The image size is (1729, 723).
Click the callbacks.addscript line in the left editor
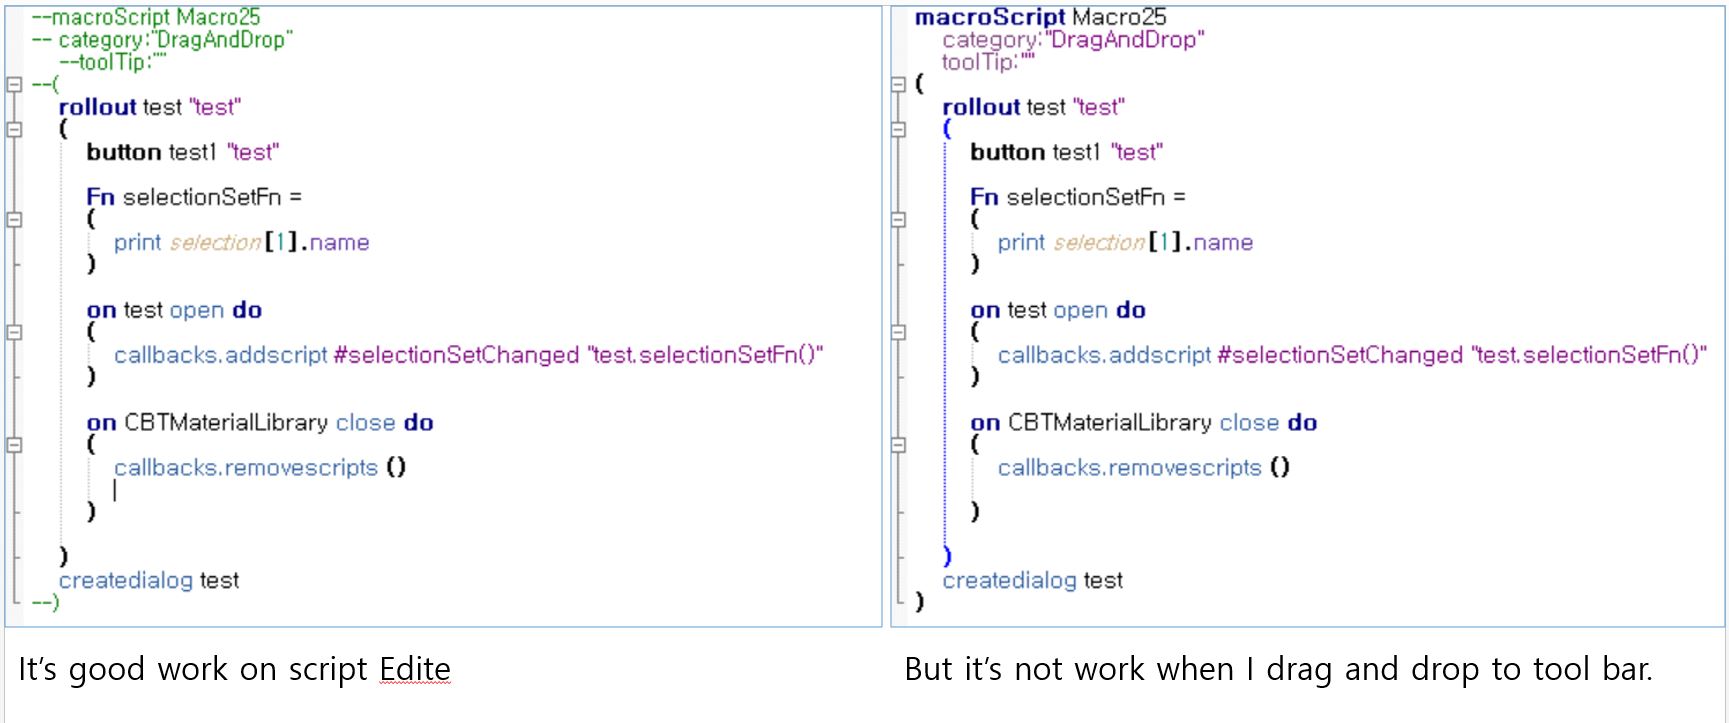tap(468, 355)
